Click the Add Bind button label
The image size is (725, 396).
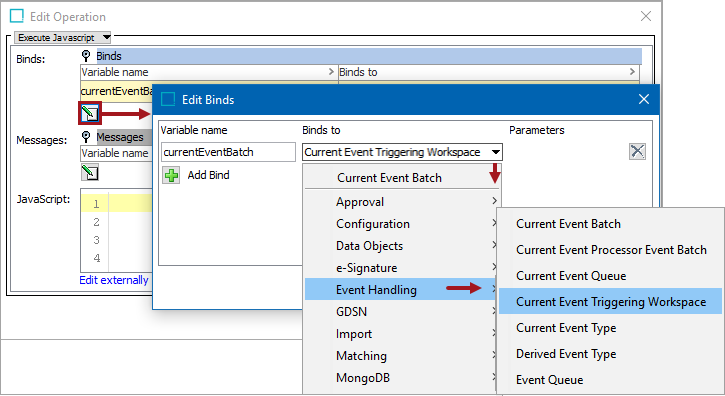tap(208, 175)
